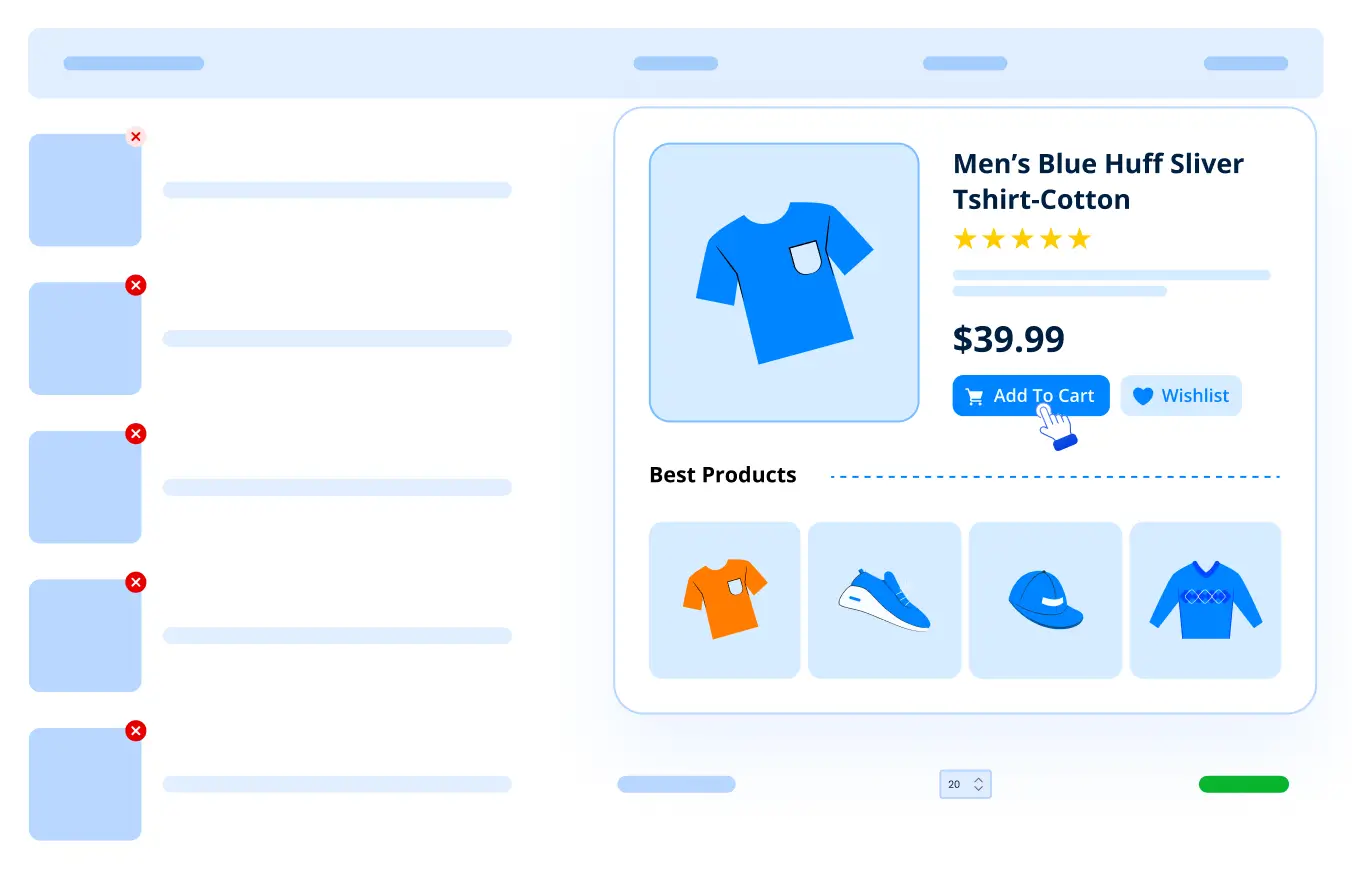1352x880 pixels.
Task: Remove the third list item via red X
Action: point(136,434)
